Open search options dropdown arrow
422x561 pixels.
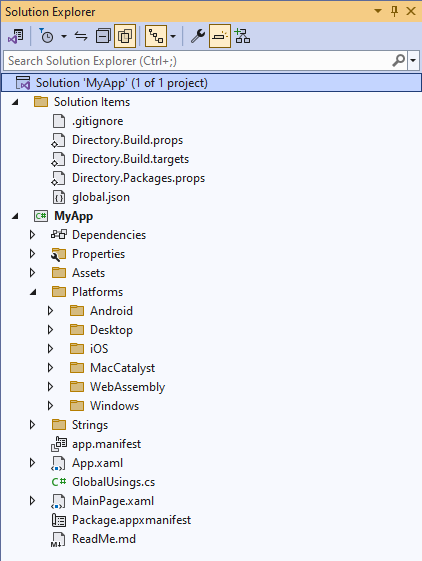(413, 61)
